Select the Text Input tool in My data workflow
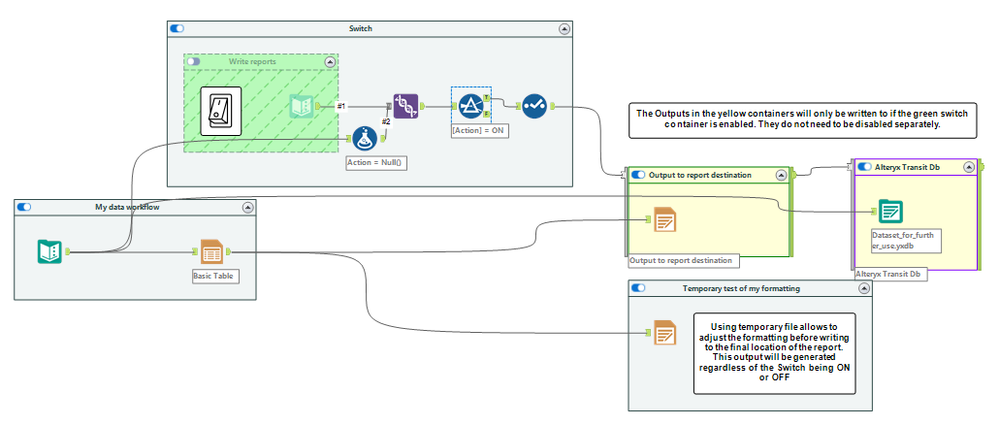This screenshot has width=999, height=431. pos(50,252)
